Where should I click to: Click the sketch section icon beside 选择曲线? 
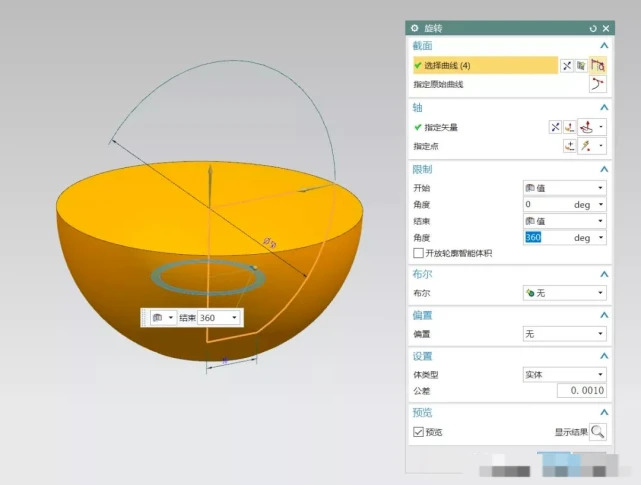[567, 65]
